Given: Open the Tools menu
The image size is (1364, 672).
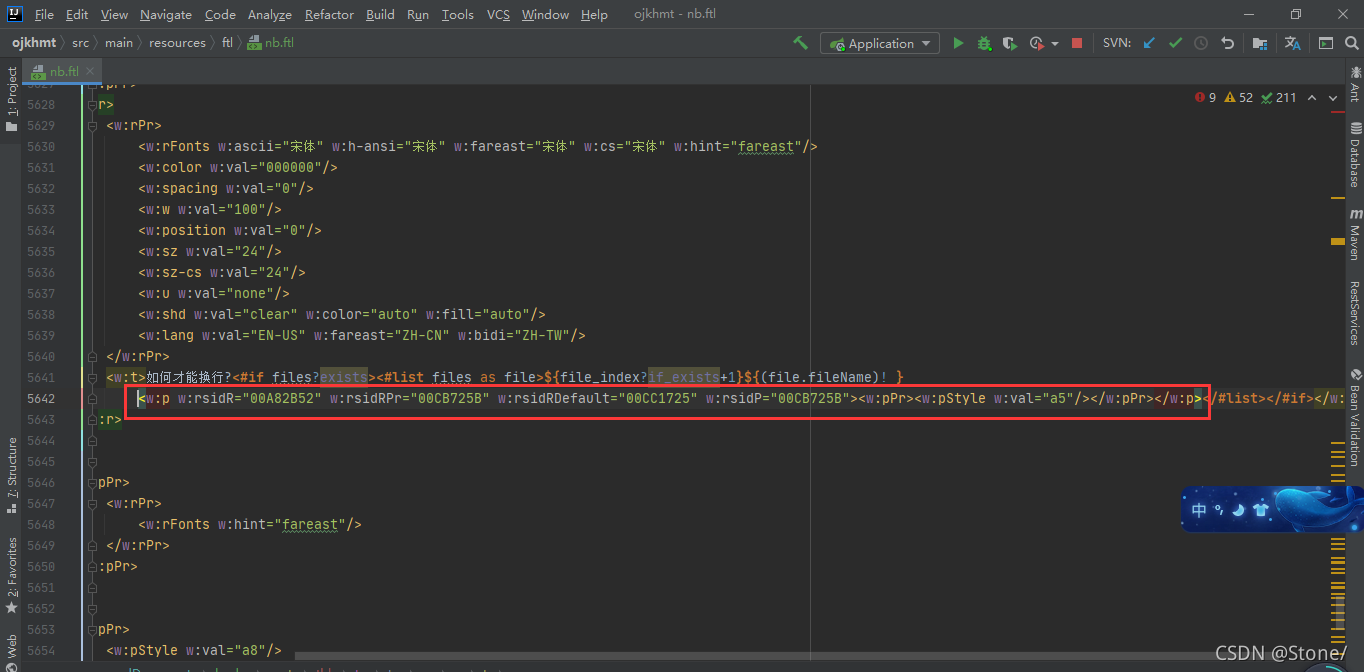Looking at the screenshot, I should 458,14.
